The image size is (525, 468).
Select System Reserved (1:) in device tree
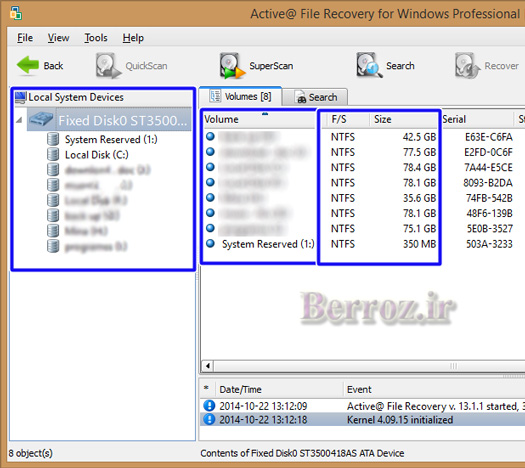(x=111, y=139)
